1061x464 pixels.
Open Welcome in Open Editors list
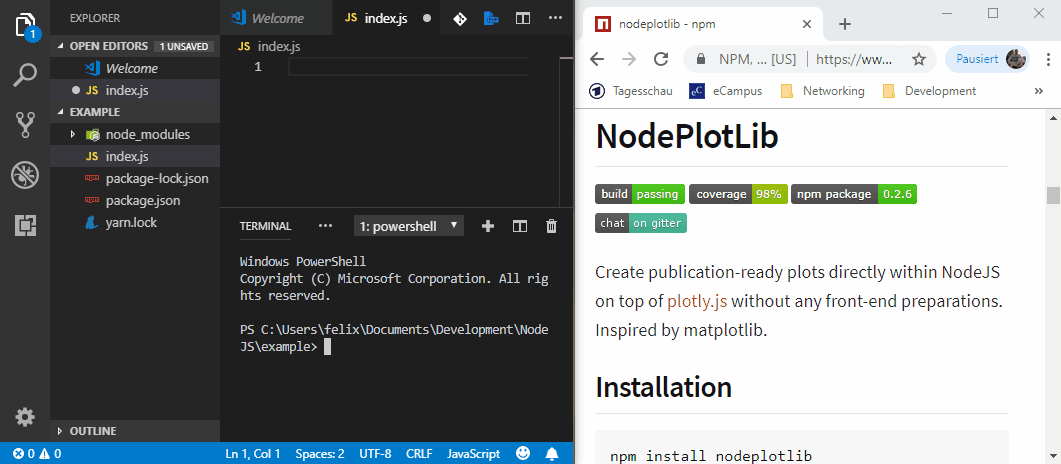(x=135, y=68)
